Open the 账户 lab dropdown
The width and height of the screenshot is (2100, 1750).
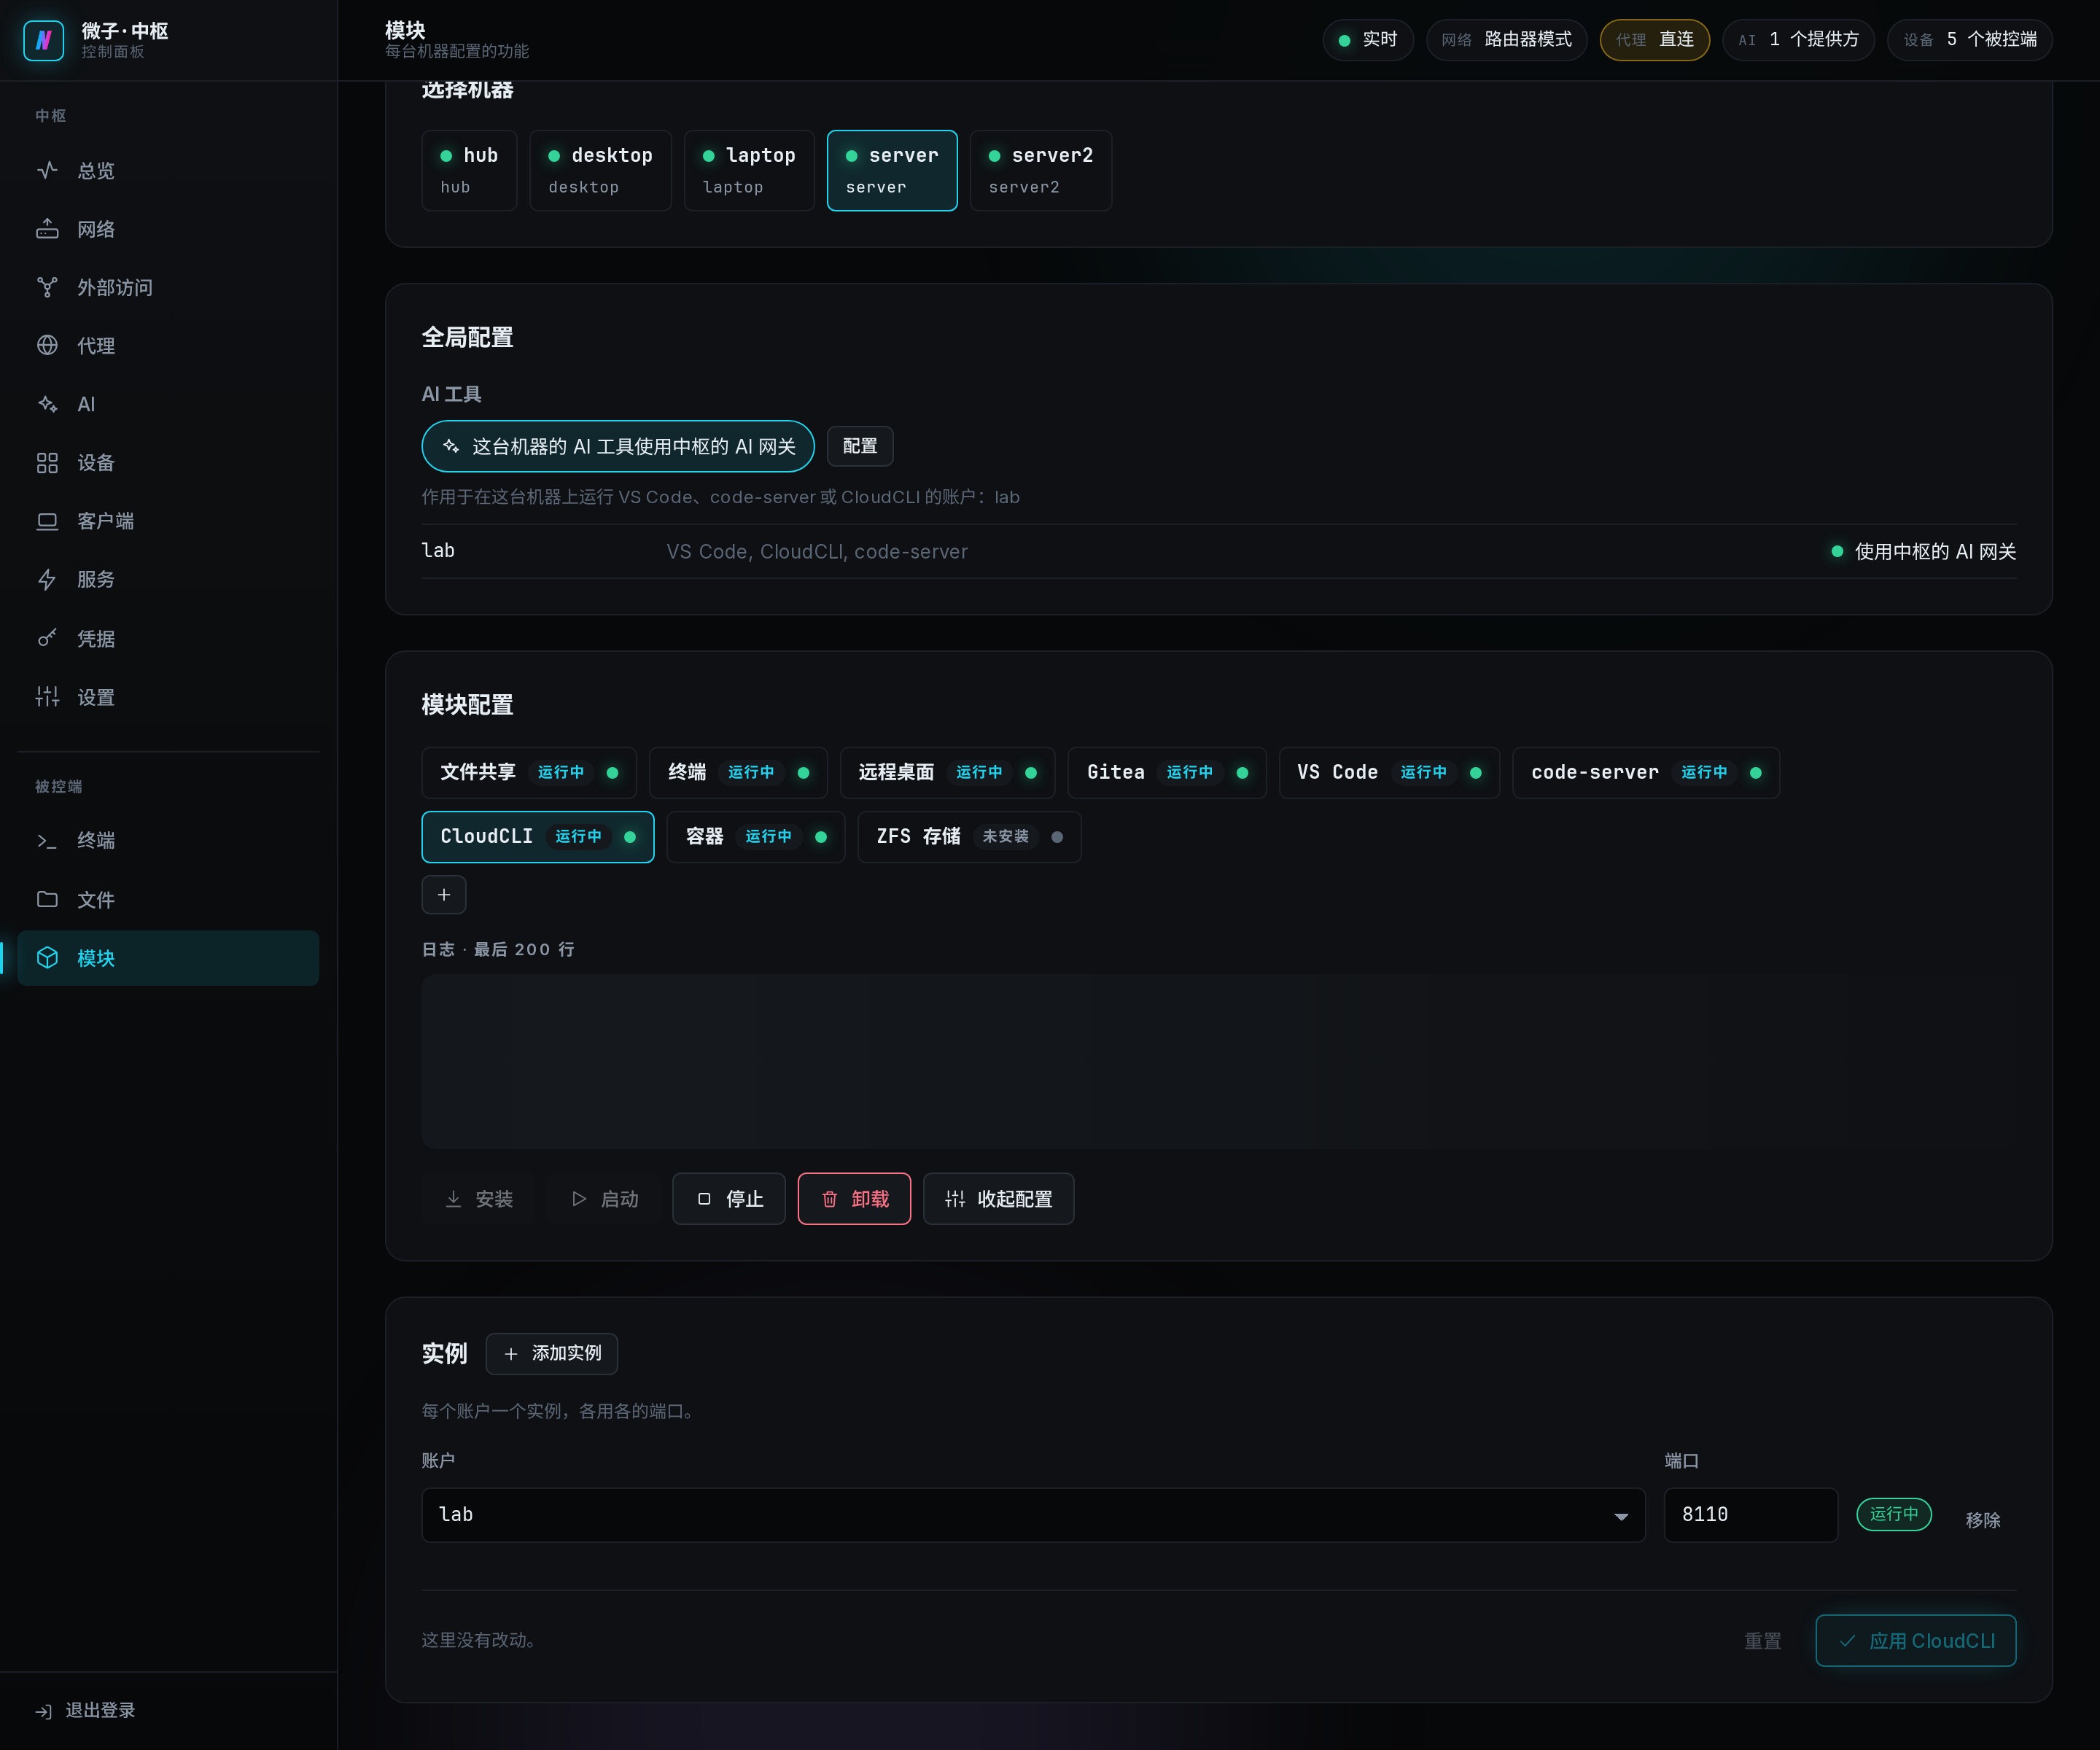[x=1033, y=1514]
